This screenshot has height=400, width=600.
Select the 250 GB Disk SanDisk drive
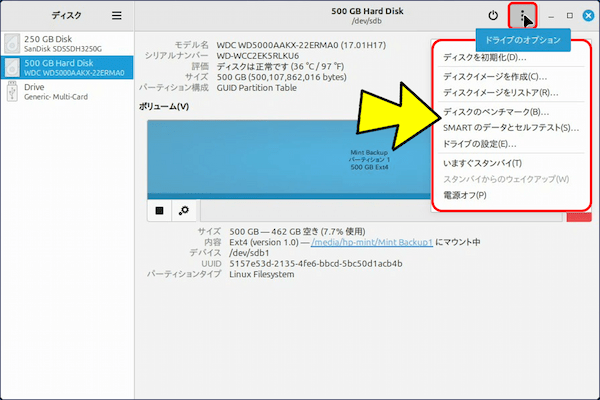pos(67,43)
